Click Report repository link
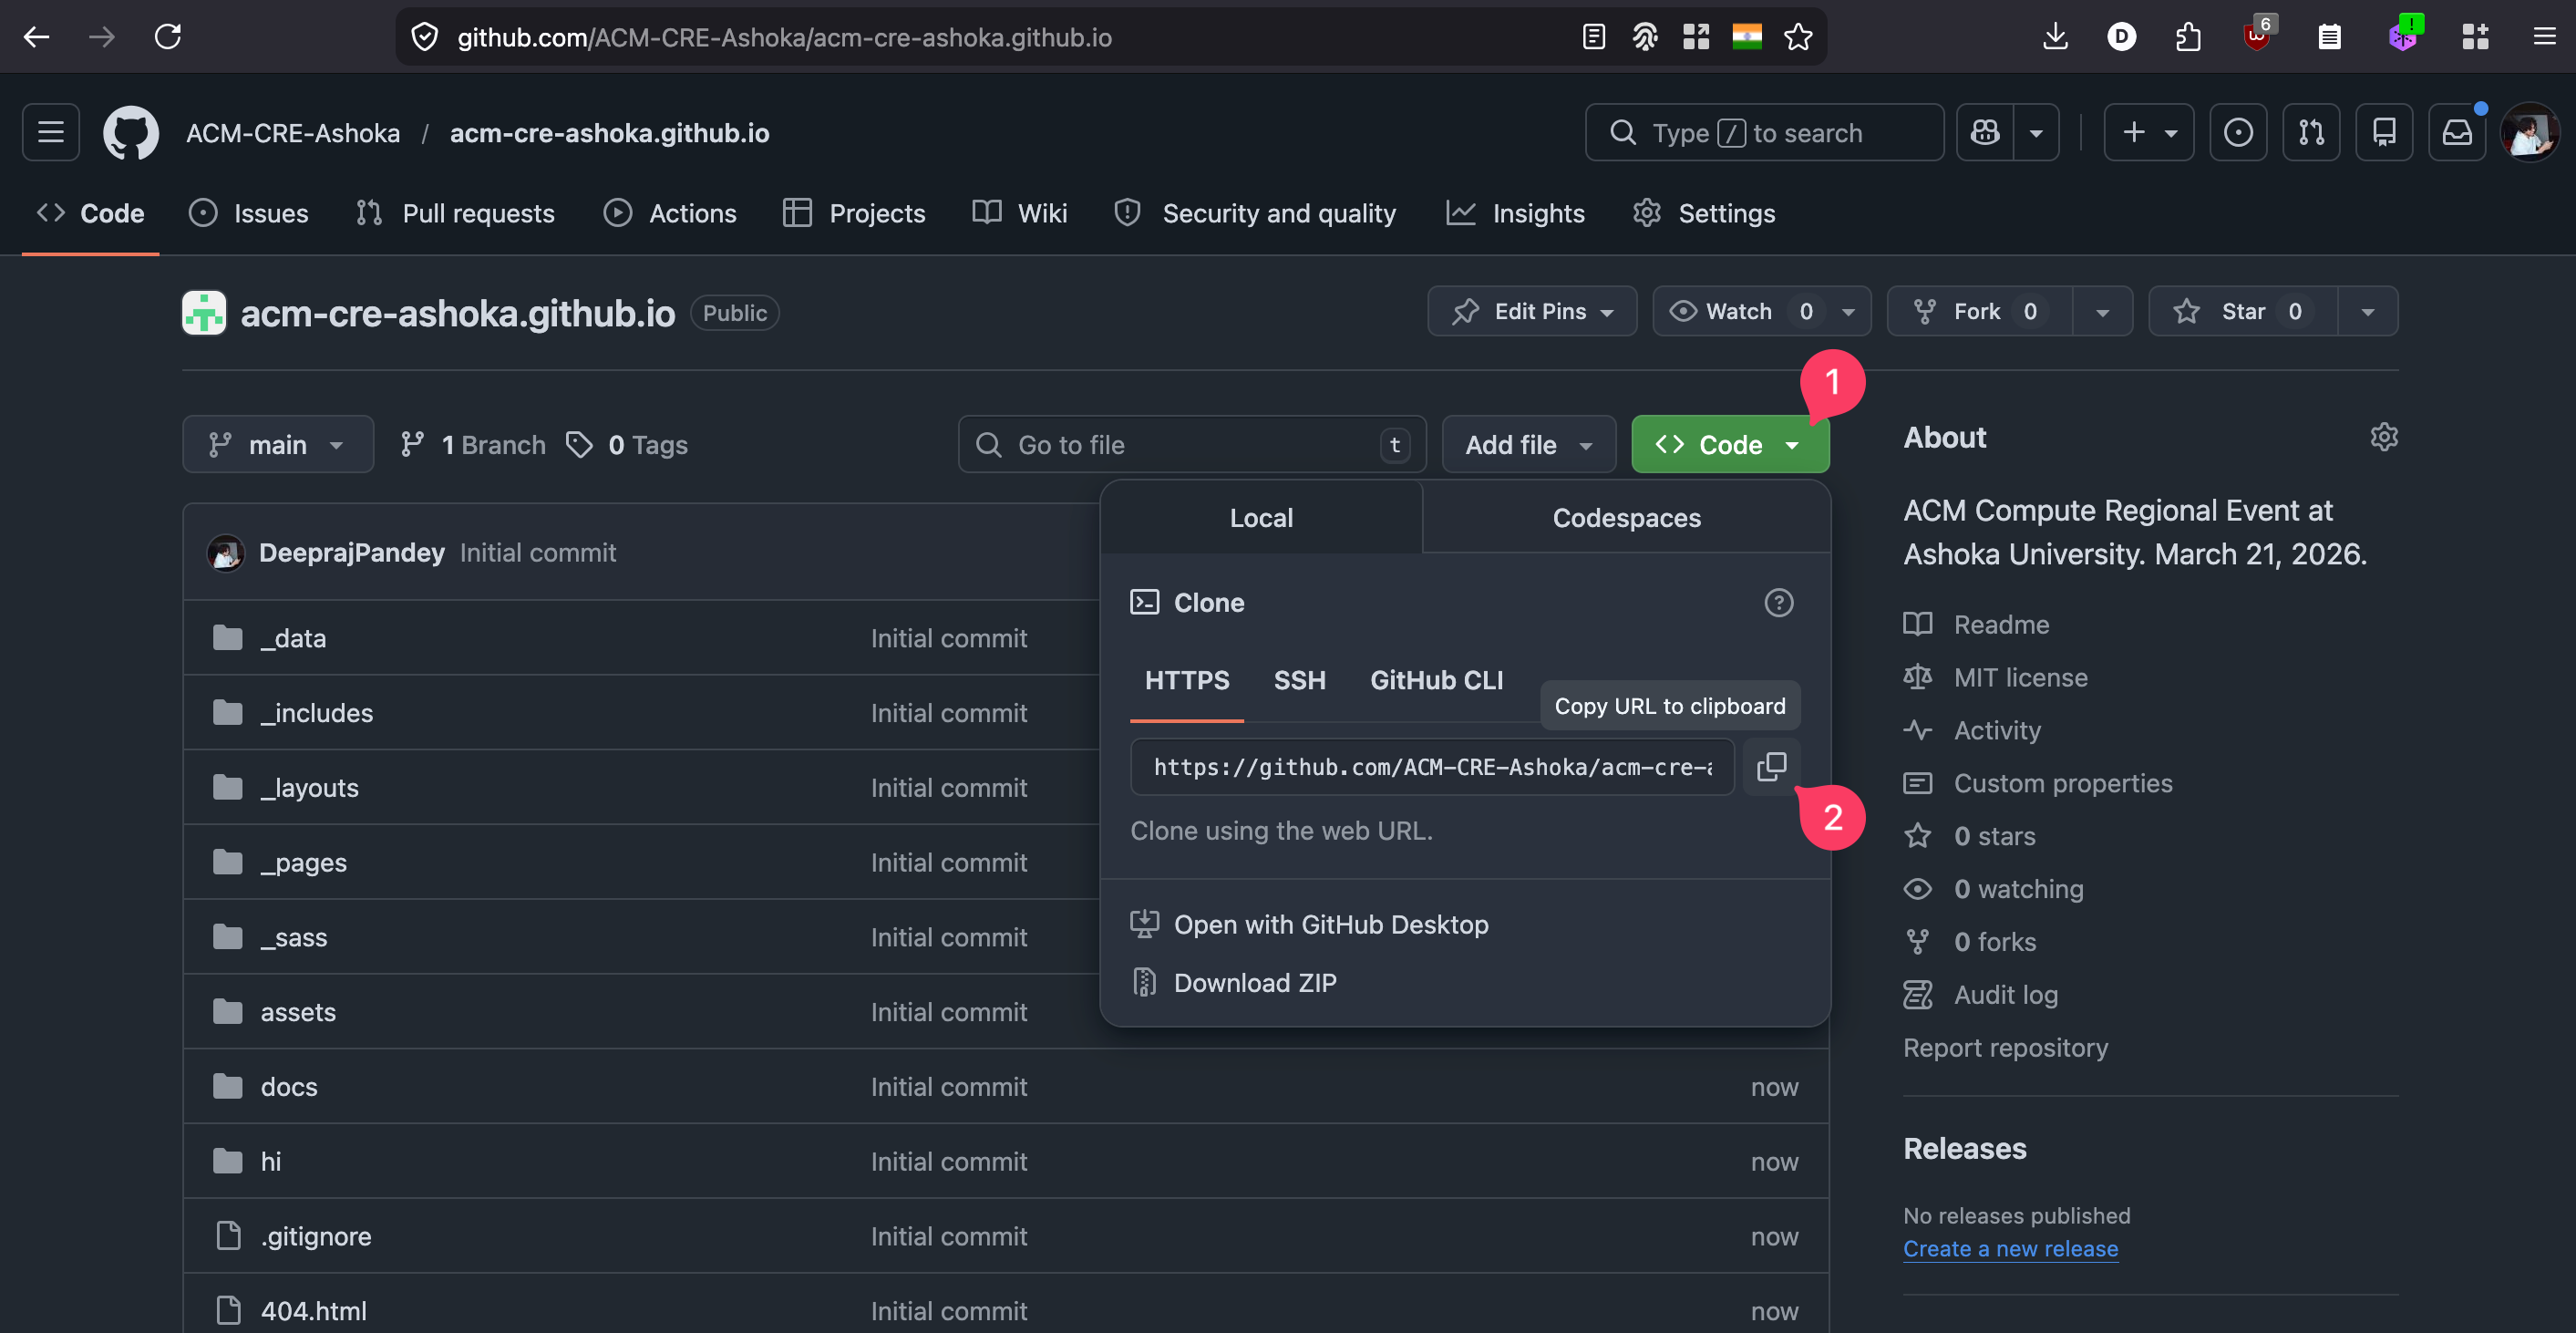The image size is (2576, 1333). (x=2005, y=1047)
